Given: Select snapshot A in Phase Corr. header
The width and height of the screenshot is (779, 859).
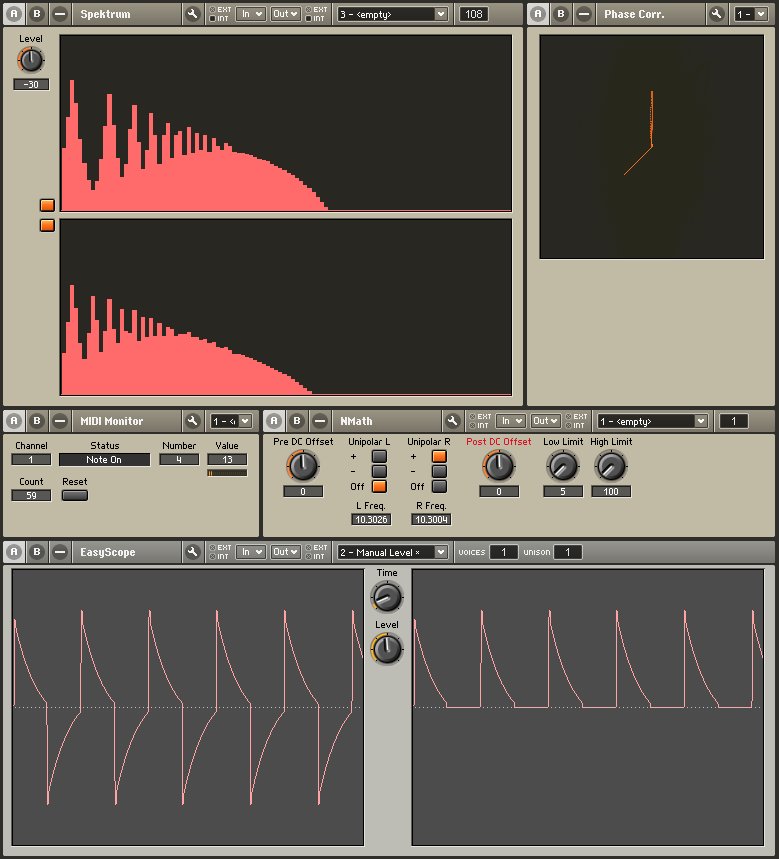Looking at the screenshot, I should pos(538,14).
